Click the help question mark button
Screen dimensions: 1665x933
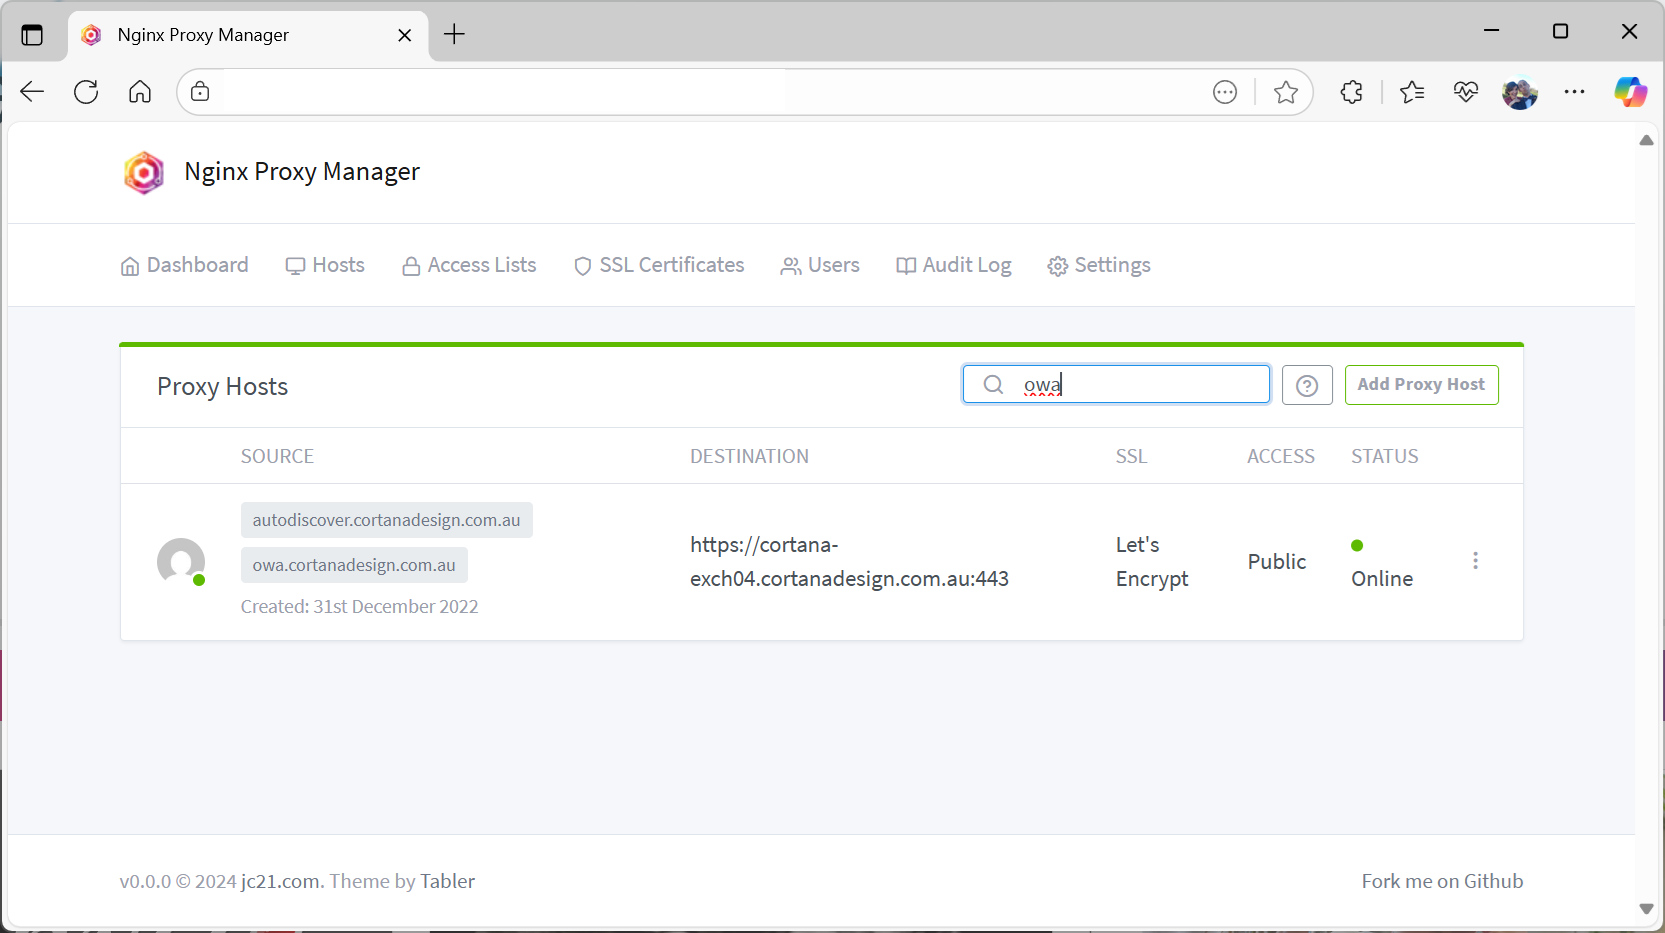click(x=1307, y=385)
